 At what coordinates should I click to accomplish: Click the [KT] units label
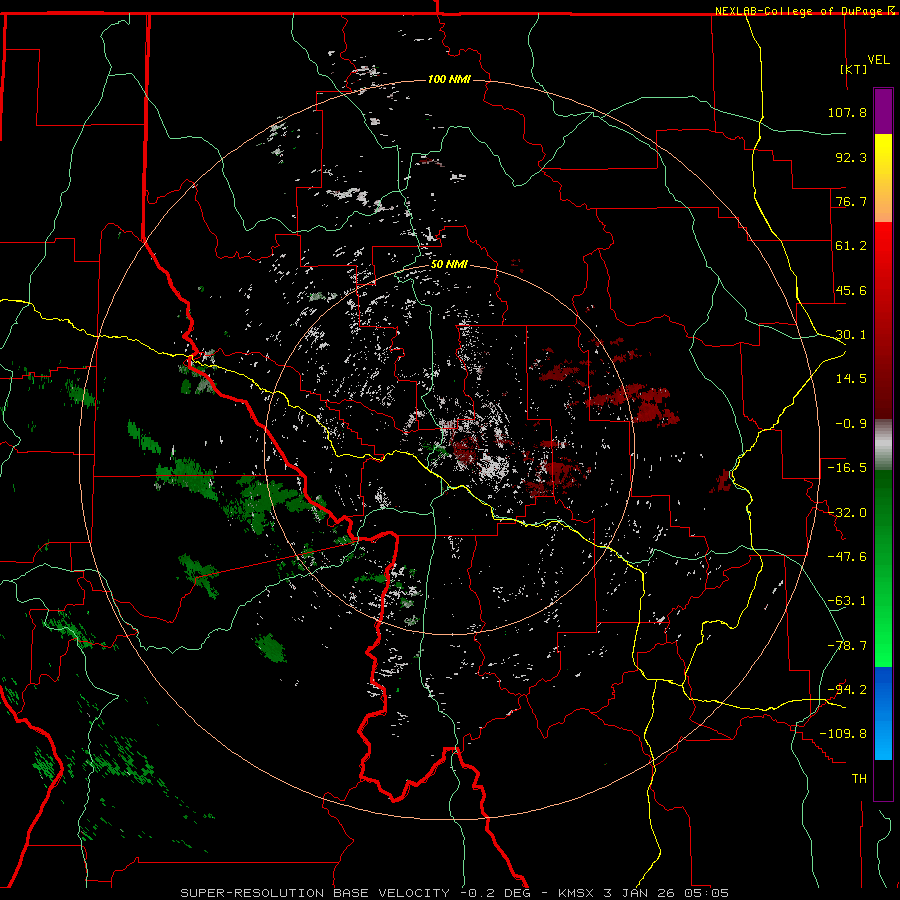point(854,69)
